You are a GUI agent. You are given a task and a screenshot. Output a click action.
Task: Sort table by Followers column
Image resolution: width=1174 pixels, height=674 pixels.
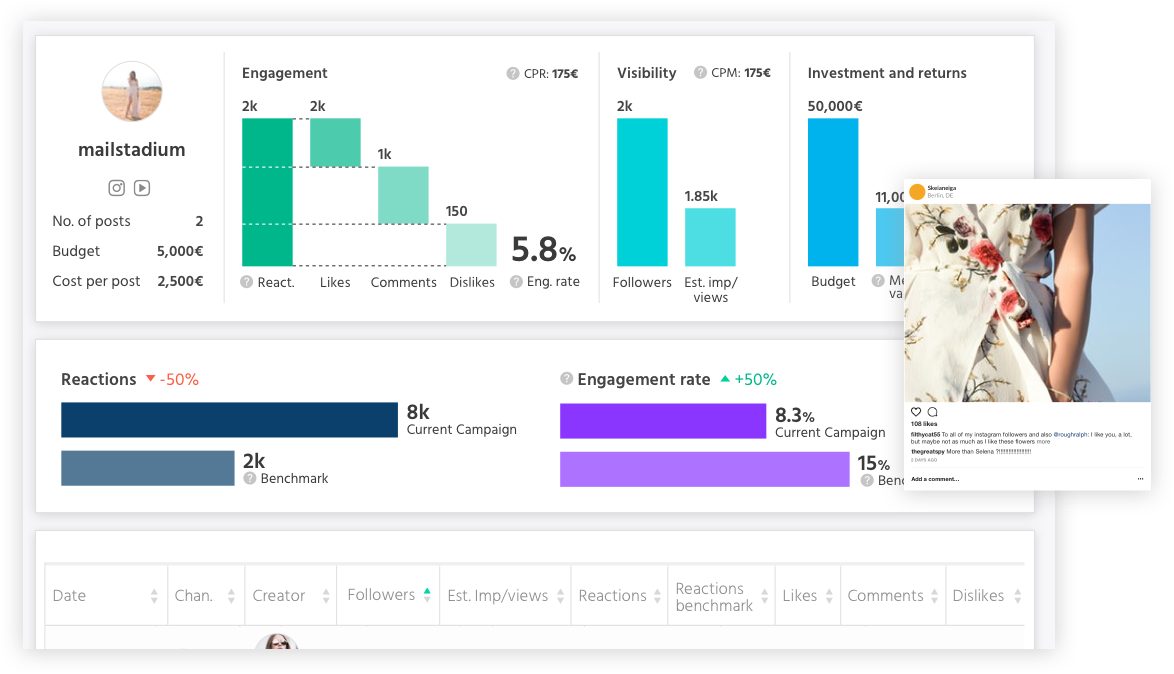[427, 595]
